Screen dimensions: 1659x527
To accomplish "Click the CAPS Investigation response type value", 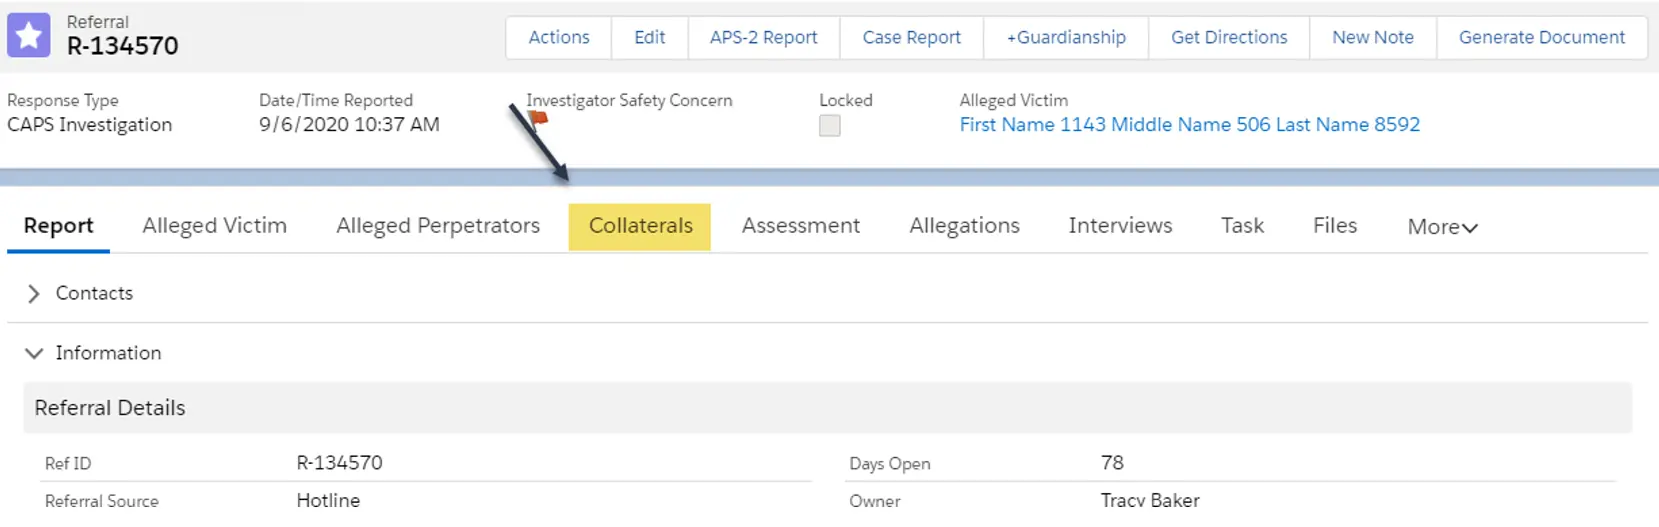I will point(90,125).
